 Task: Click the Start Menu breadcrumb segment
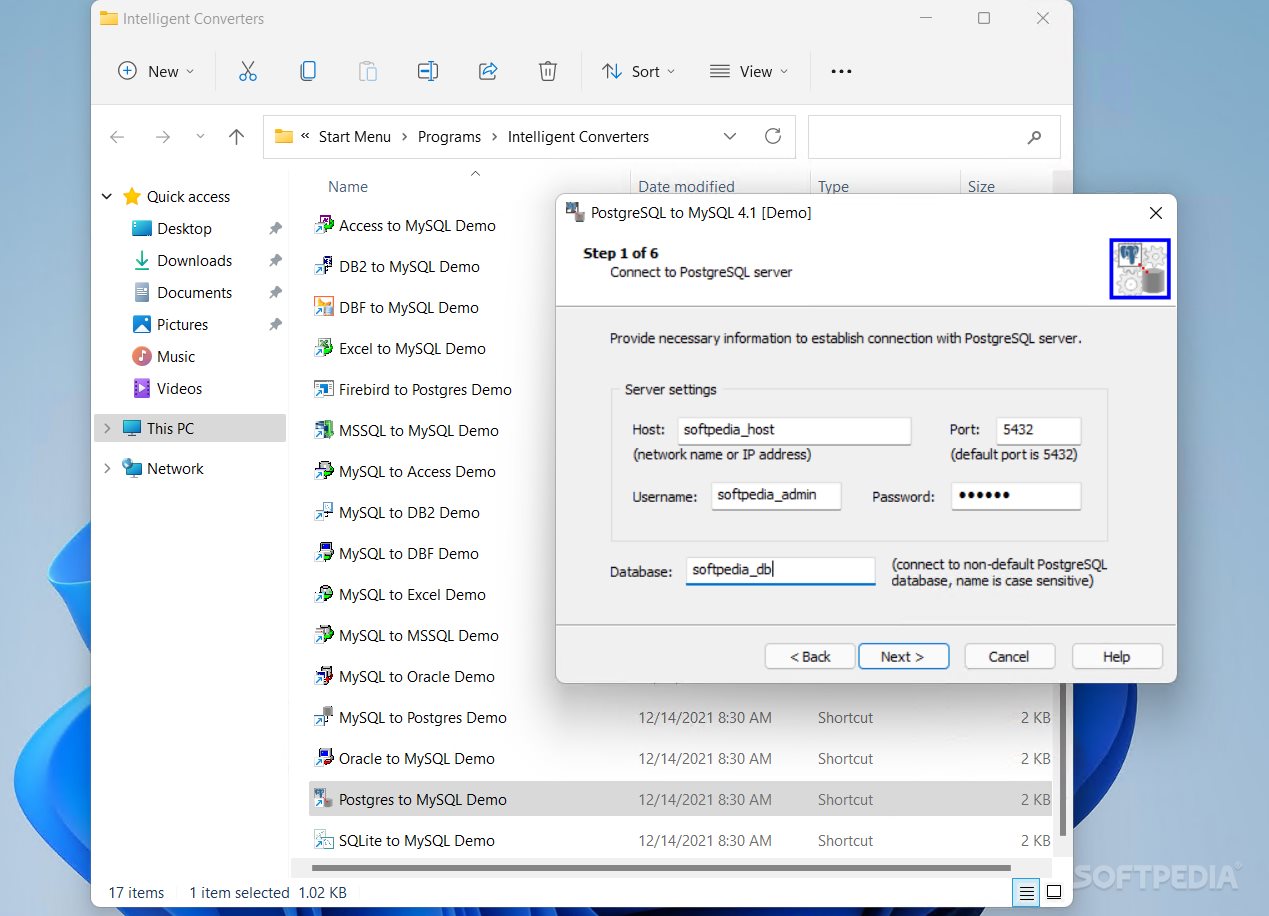click(x=355, y=137)
